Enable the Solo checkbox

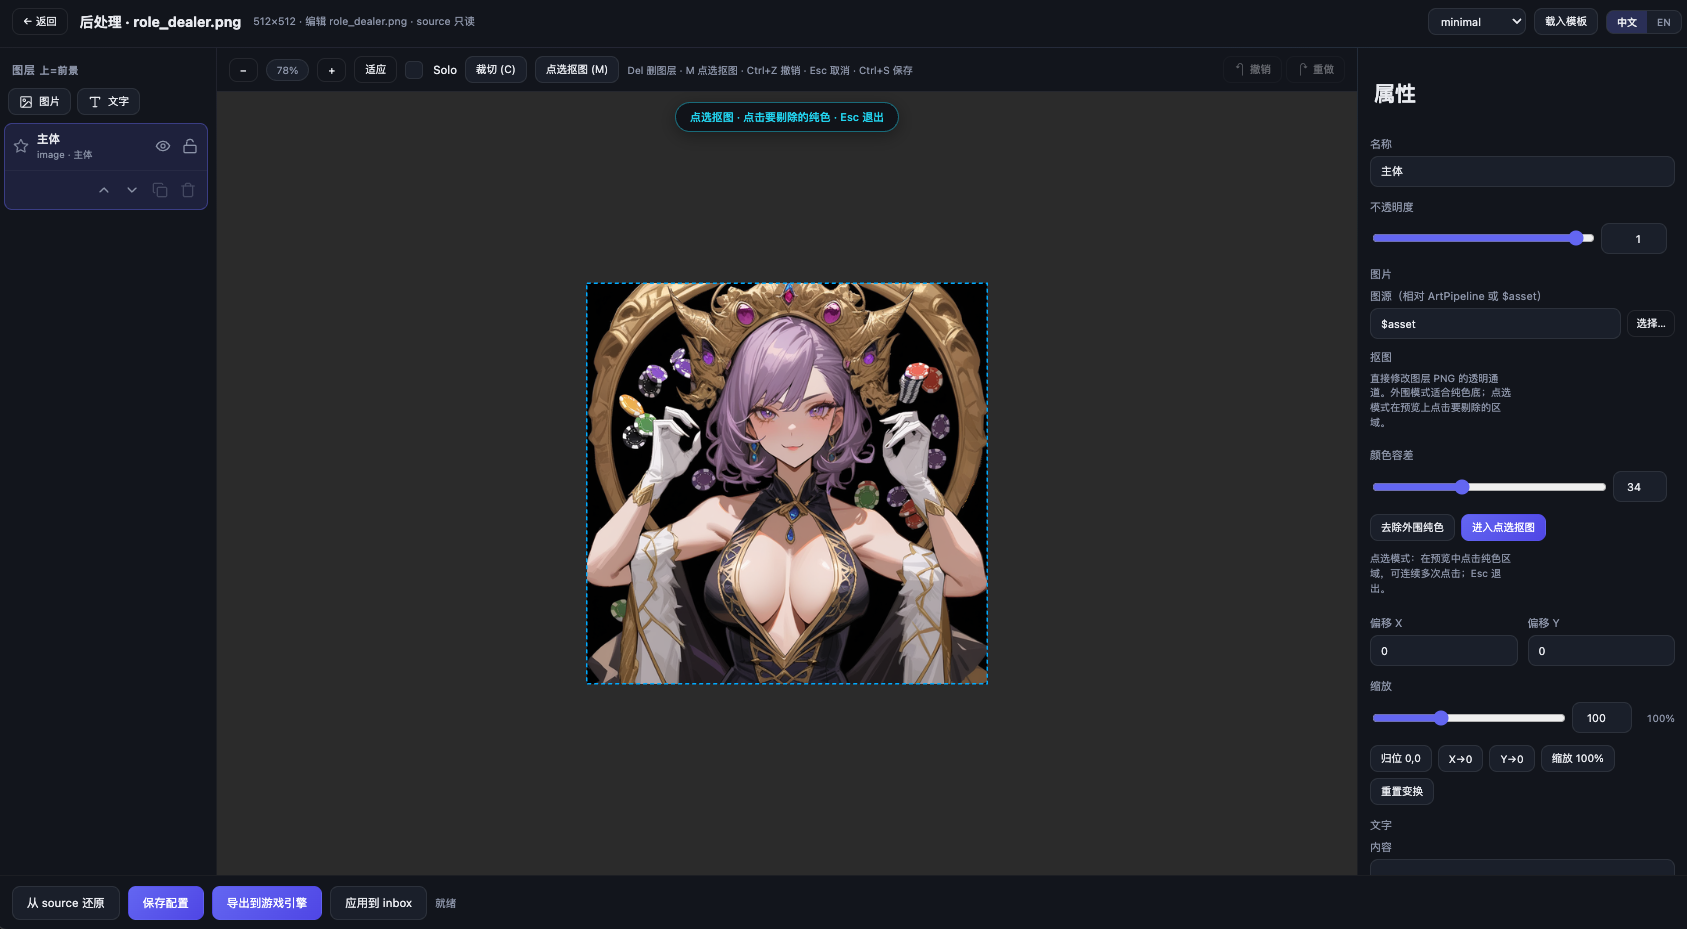(x=414, y=70)
